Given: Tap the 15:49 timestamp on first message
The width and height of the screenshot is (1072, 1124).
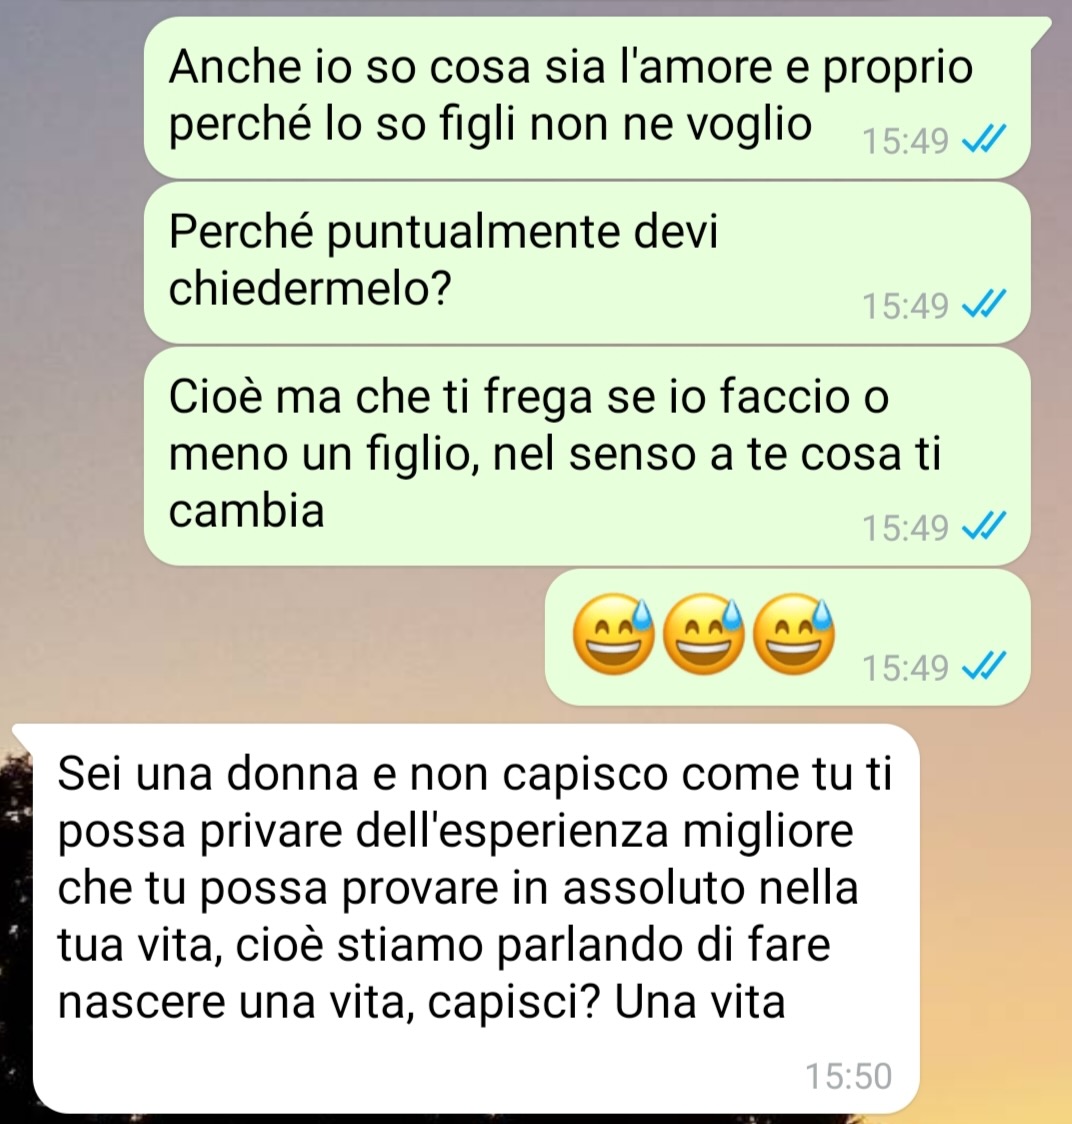Looking at the screenshot, I should [x=905, y=140].
